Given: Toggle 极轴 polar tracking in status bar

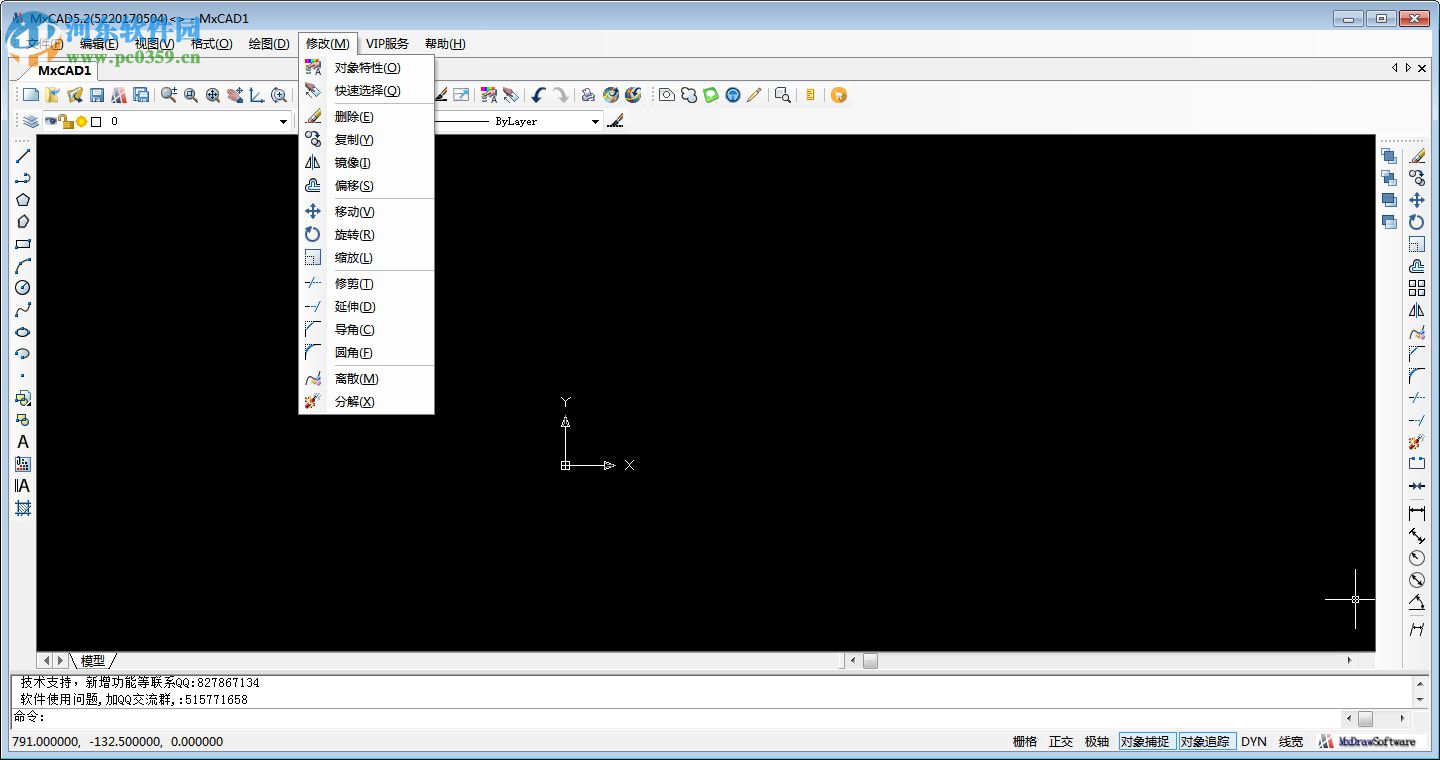Looking at the screenshot, I should pyautogui.click(x=1097, y=742).
